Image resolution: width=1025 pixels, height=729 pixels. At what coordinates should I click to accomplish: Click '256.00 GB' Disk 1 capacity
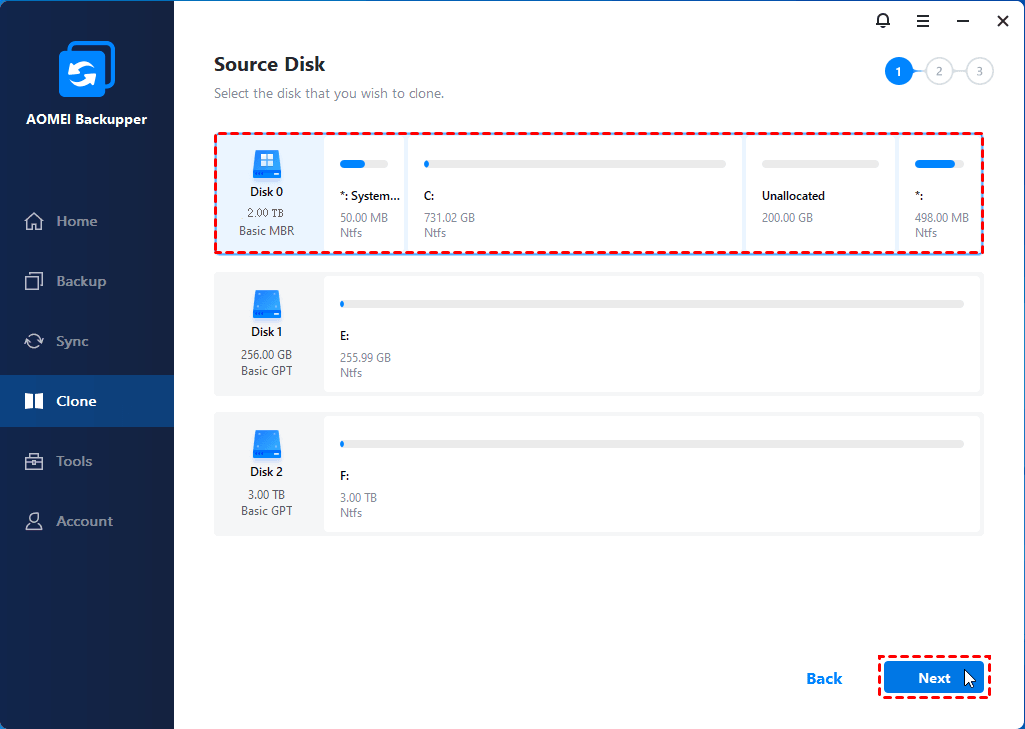pyautogui.click(x=267, y=354)
